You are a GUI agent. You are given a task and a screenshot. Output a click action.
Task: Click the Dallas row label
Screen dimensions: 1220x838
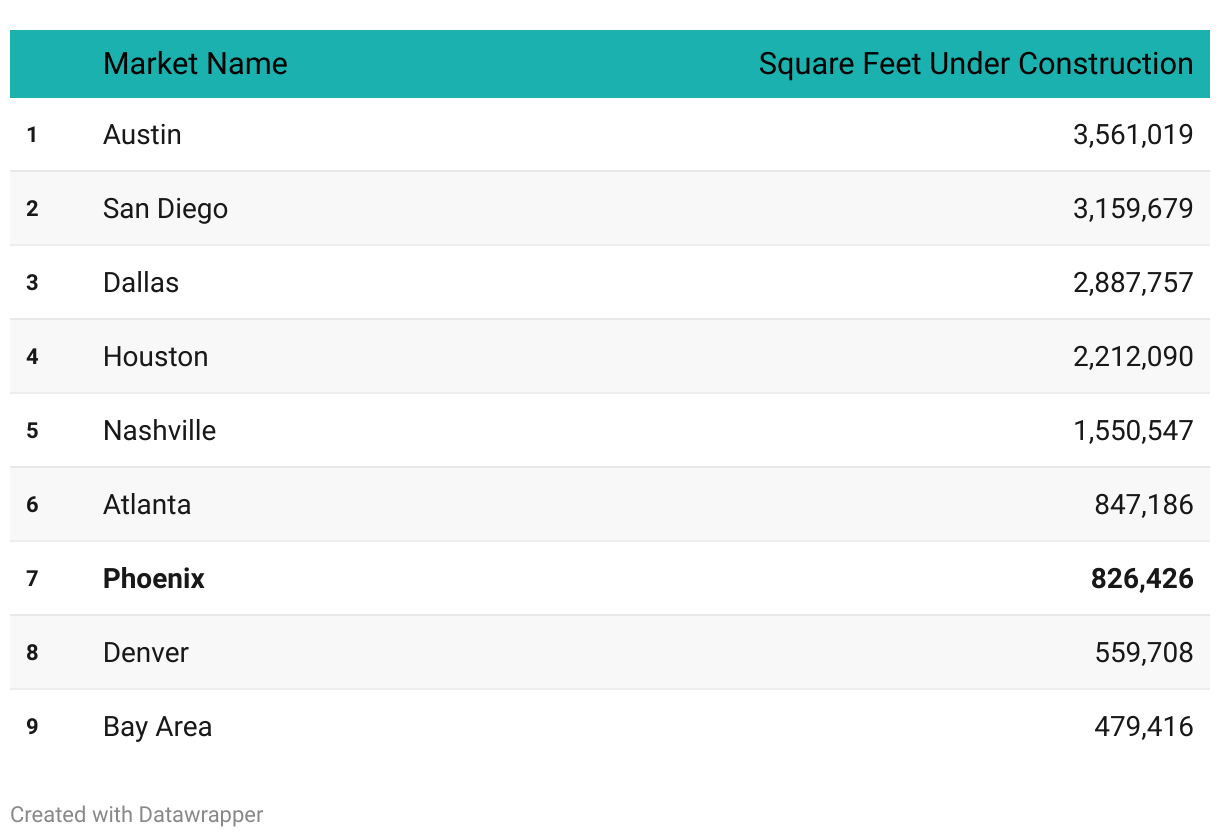(x=141, y=283)
